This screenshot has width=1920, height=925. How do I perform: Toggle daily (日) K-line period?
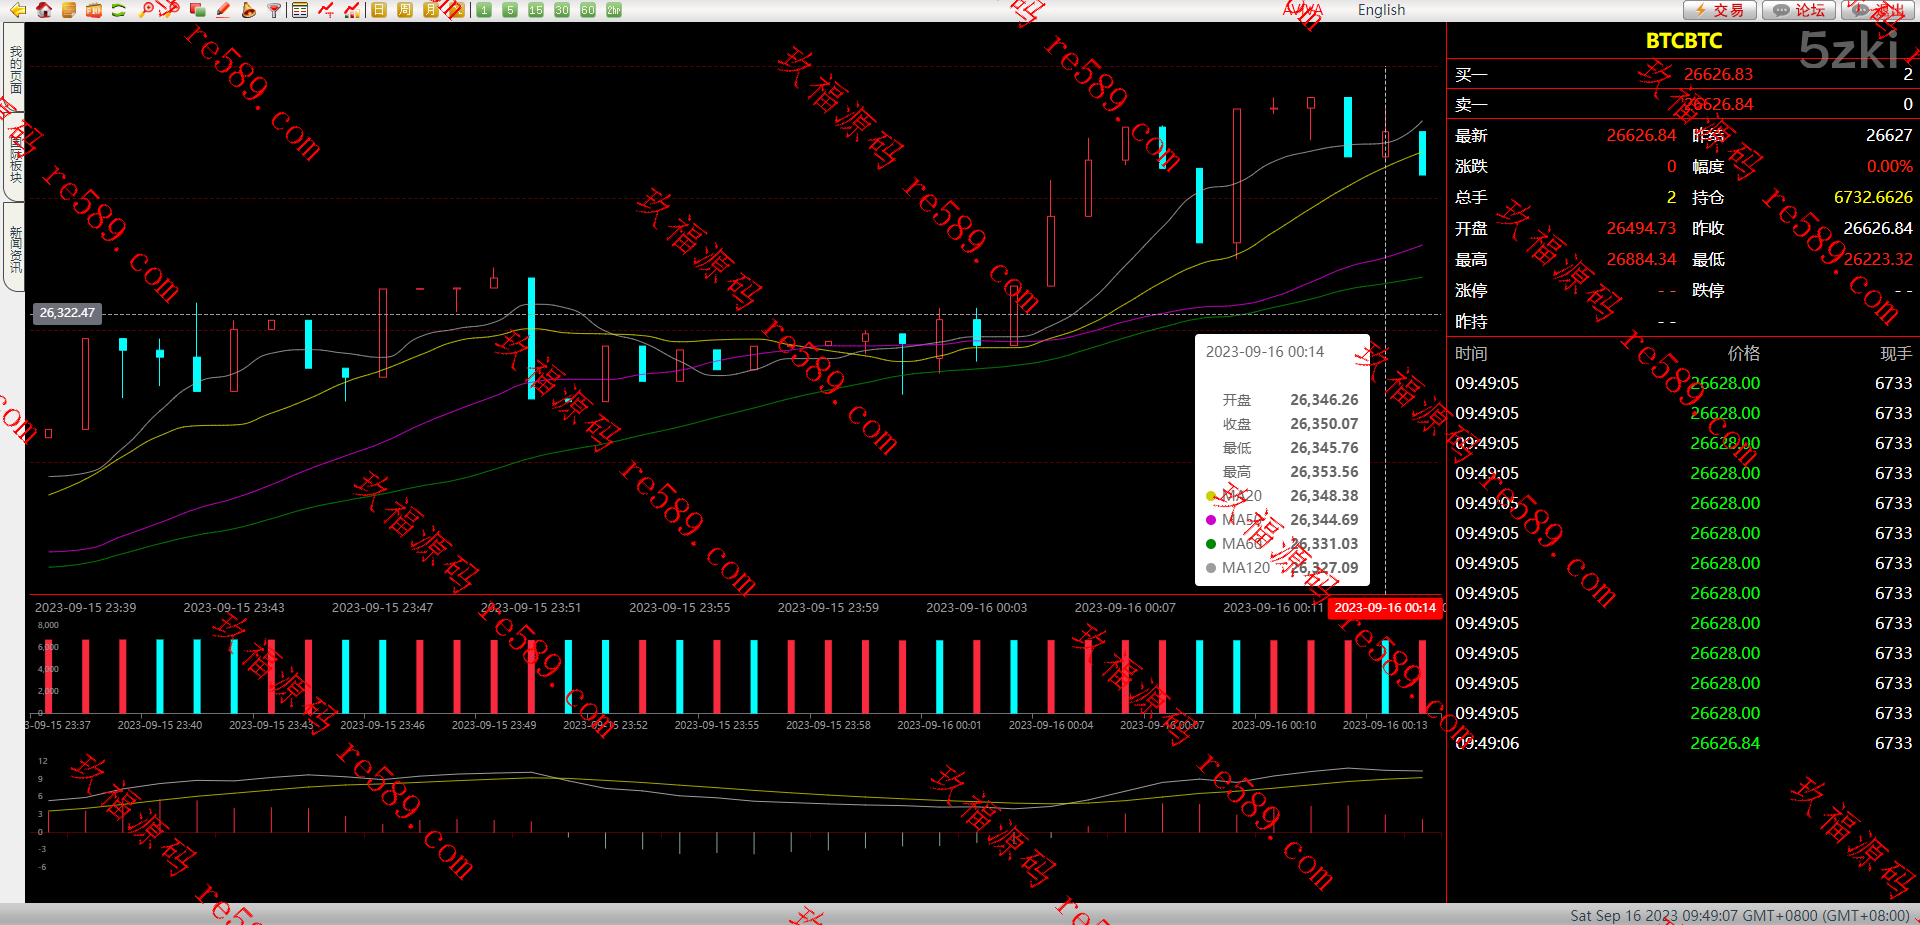(379, 10)
